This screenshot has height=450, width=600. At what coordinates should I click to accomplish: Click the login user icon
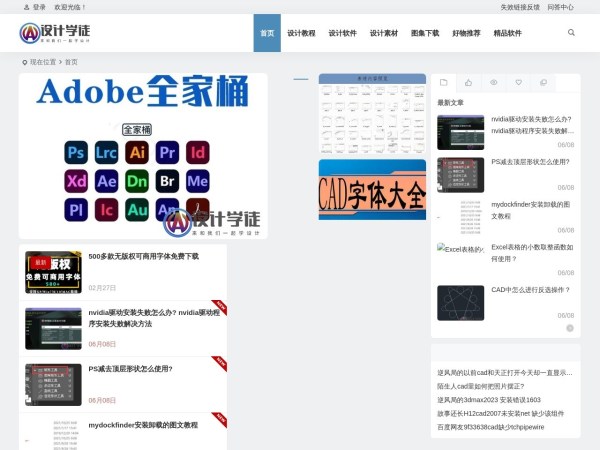coord(26,7)
